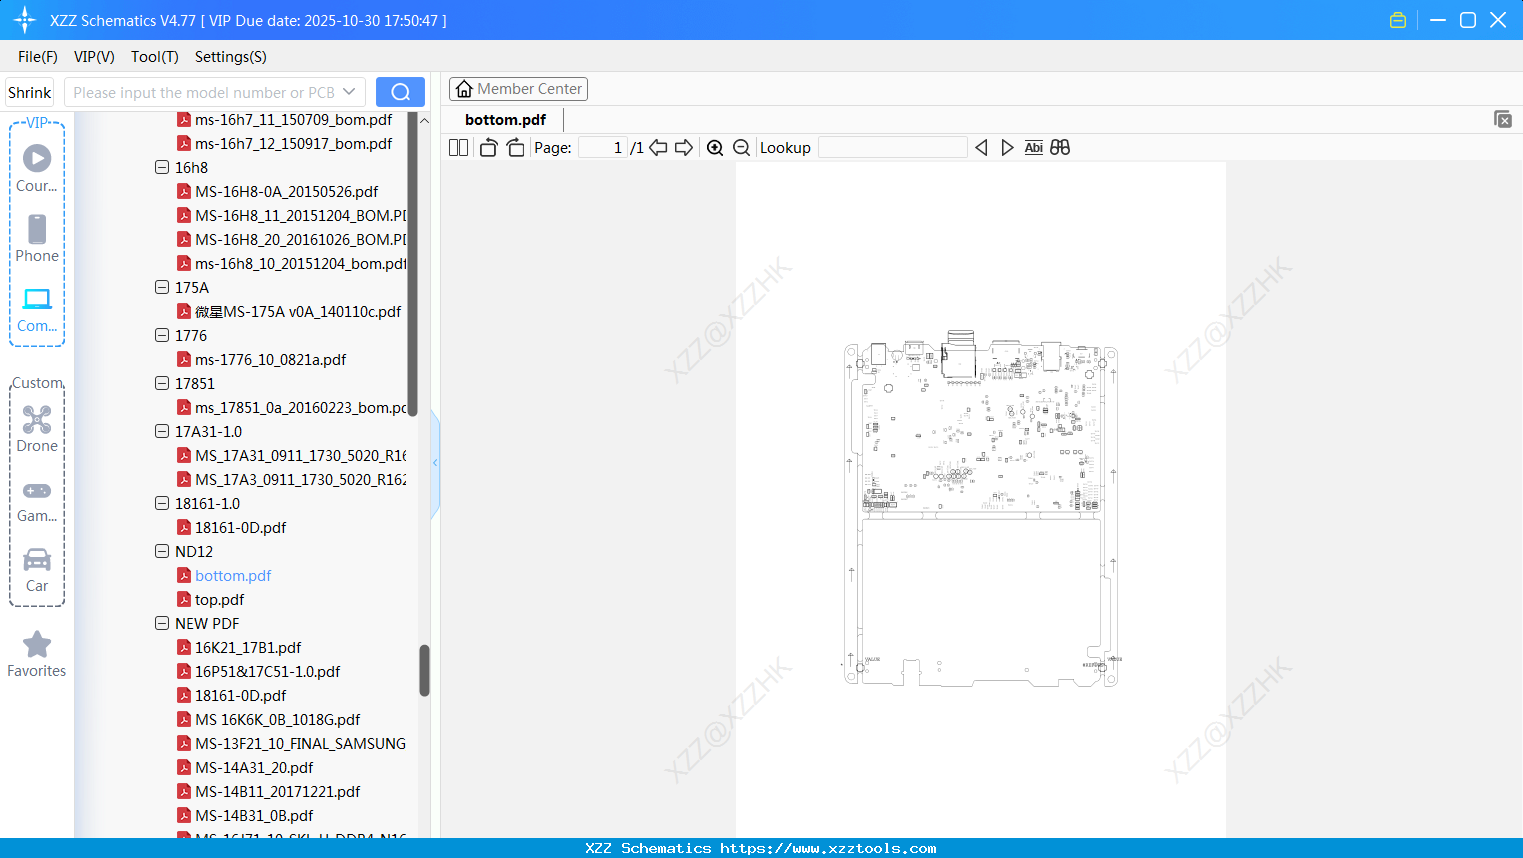The height and width of the screenshot is (858, 1523).
Task: Open the Car category
Action: [x=37, y=569]
